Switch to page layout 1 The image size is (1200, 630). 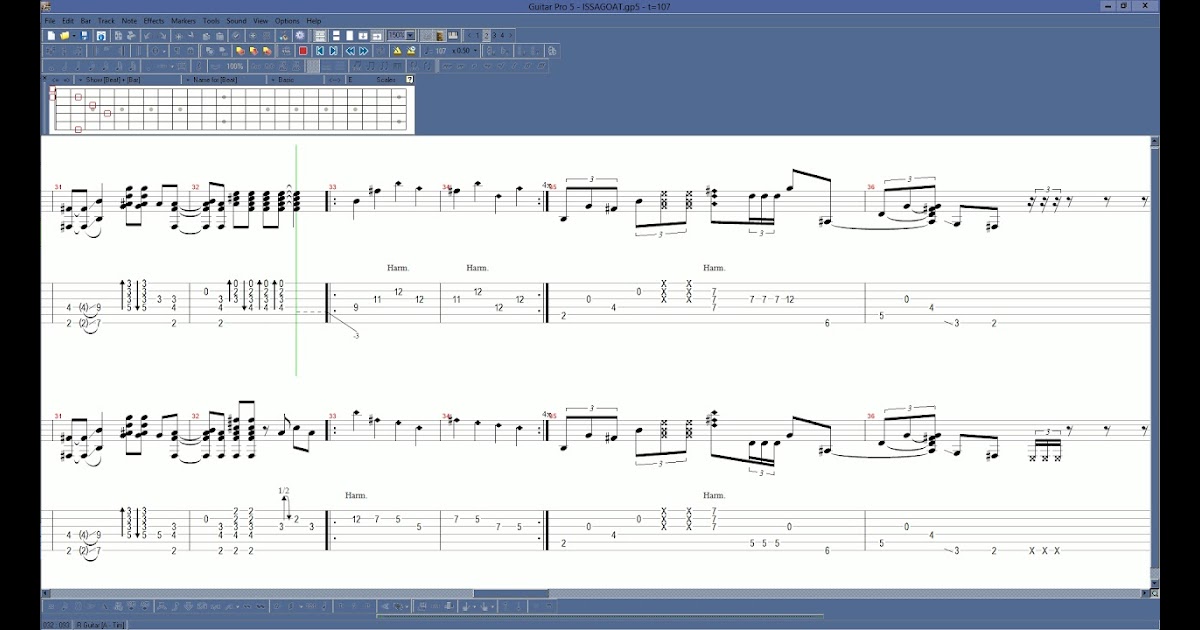click(477, 35)
